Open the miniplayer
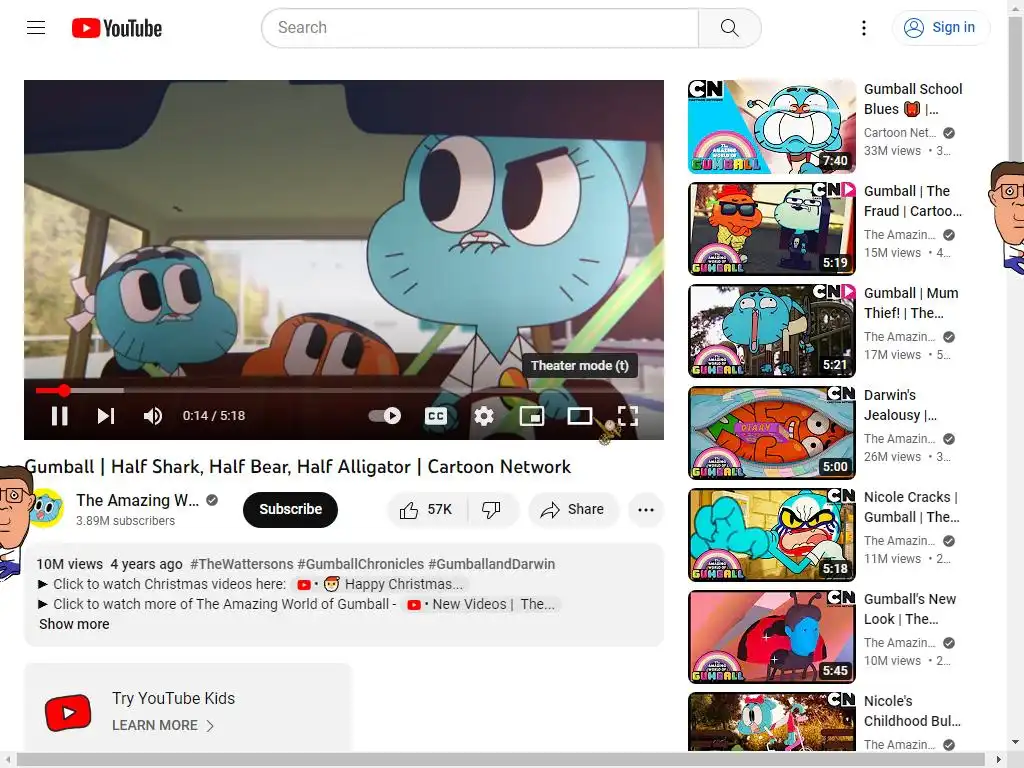 pyautogui.click(x=532, y=416)
